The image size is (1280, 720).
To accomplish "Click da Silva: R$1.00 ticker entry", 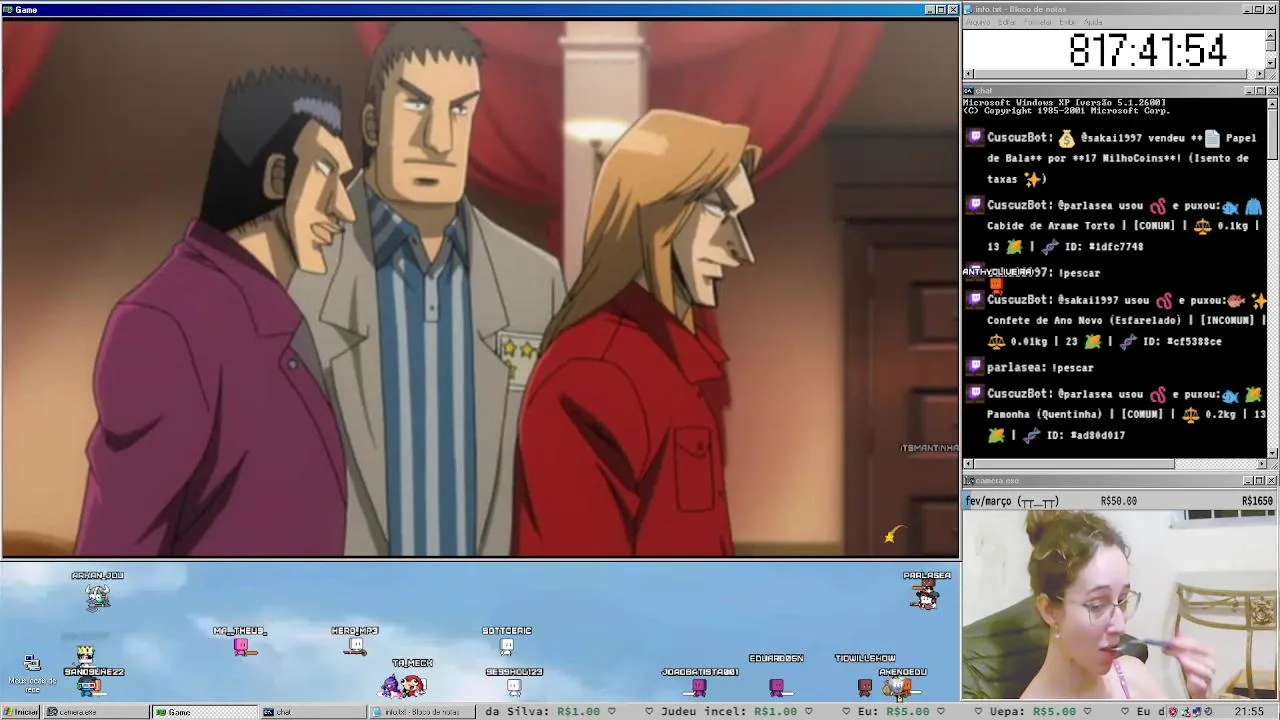I will (543, 712).
